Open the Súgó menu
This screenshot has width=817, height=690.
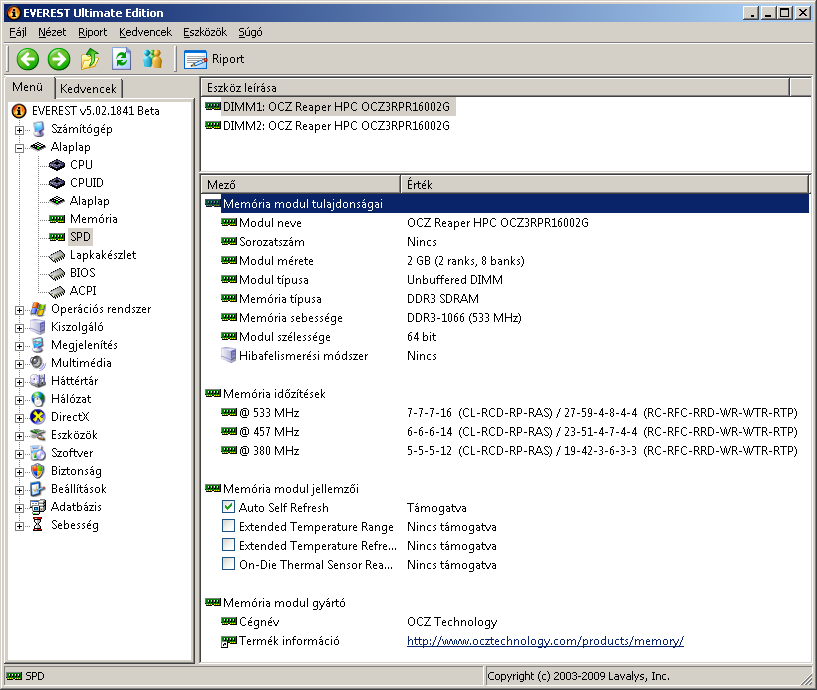(x=251, y=32)
